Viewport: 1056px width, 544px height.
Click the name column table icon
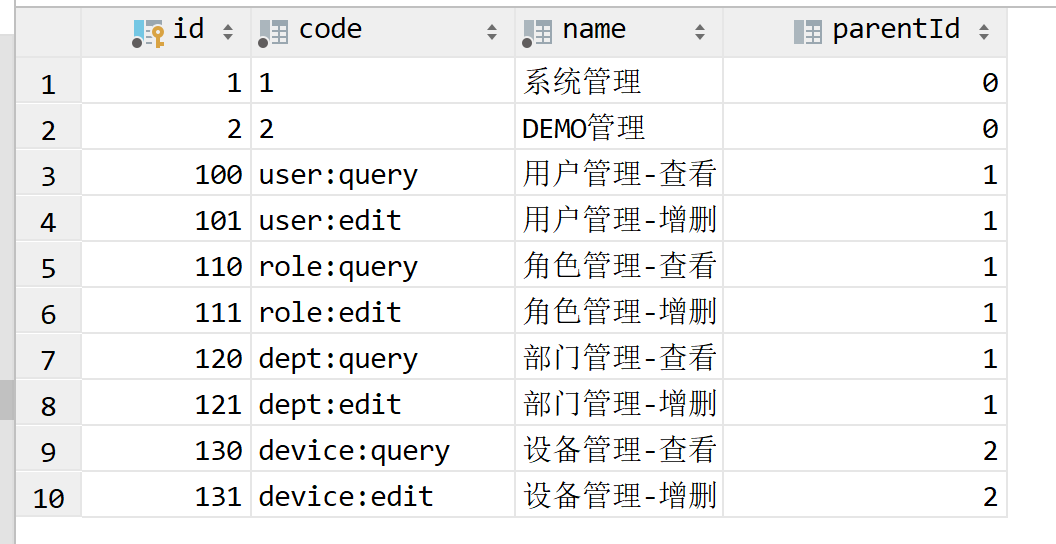537,33
